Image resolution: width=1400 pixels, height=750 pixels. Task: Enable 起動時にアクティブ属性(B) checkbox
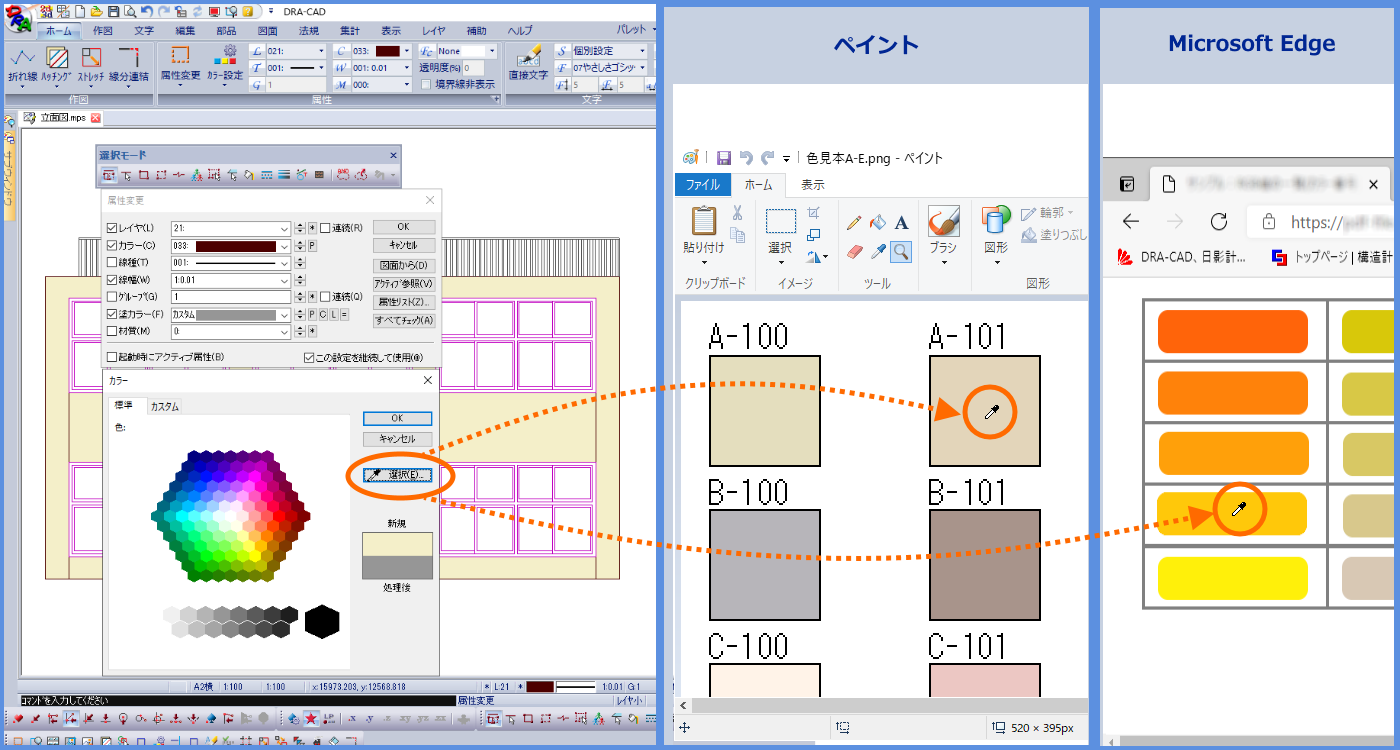[x=112, y=357]
